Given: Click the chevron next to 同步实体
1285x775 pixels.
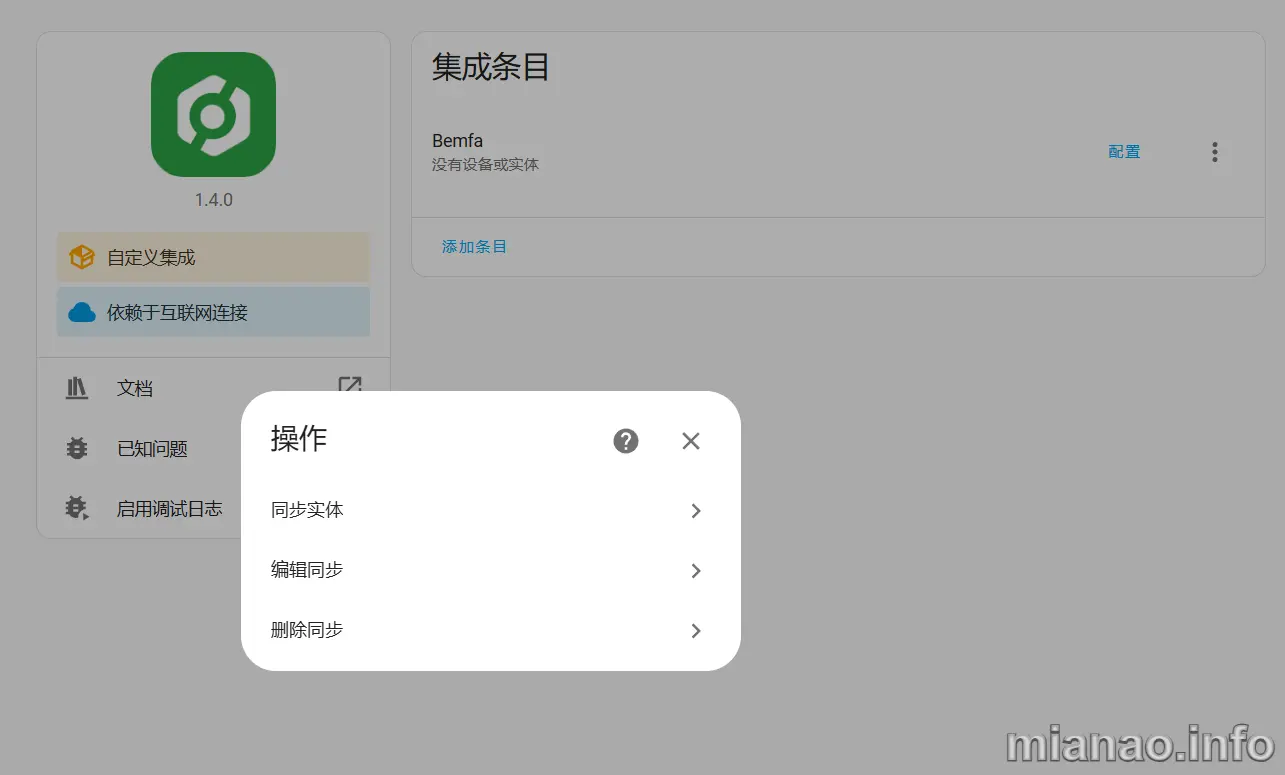Looking at the screenshot, I should [x=696, y=511].
